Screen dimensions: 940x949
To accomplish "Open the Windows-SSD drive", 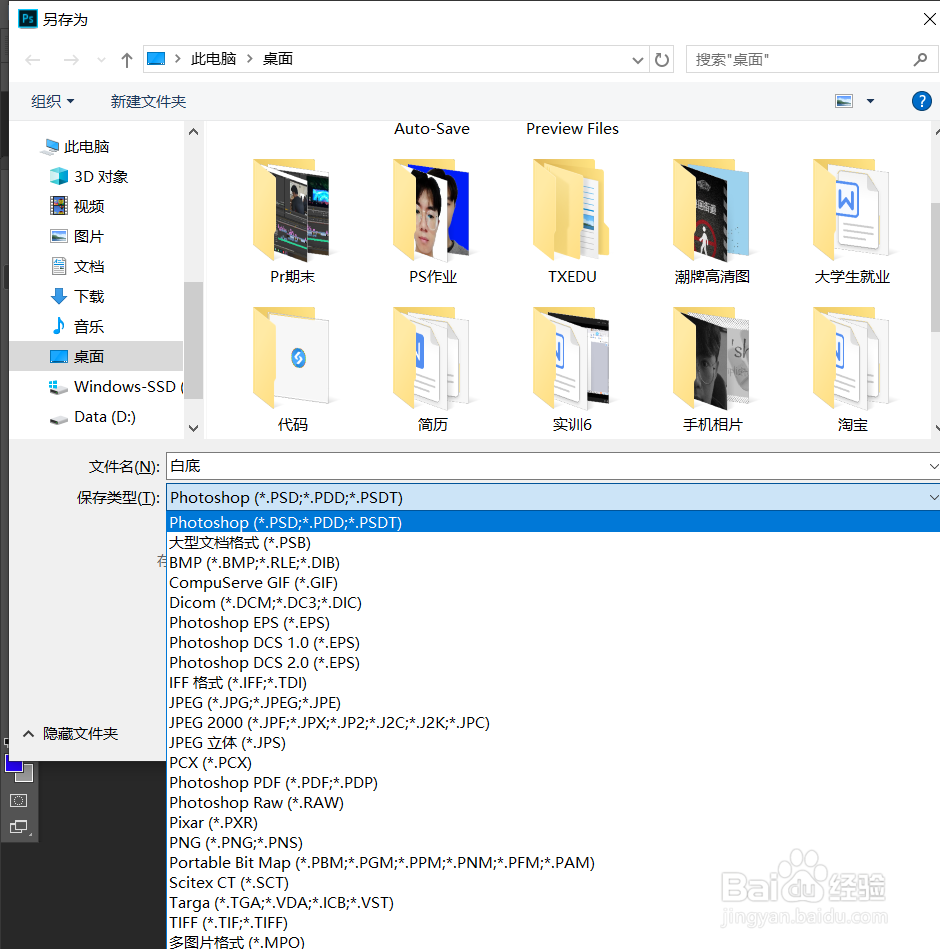I will pyautogui.click(x=115, y=387).
